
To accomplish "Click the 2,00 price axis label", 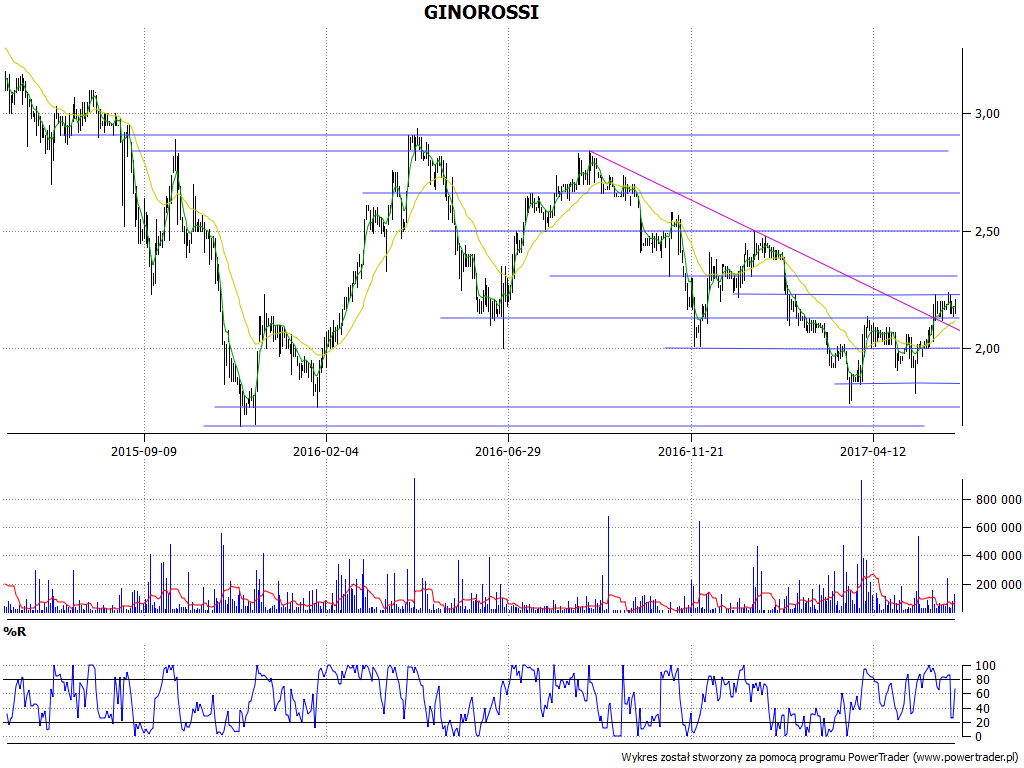I will tap(987, 349).
